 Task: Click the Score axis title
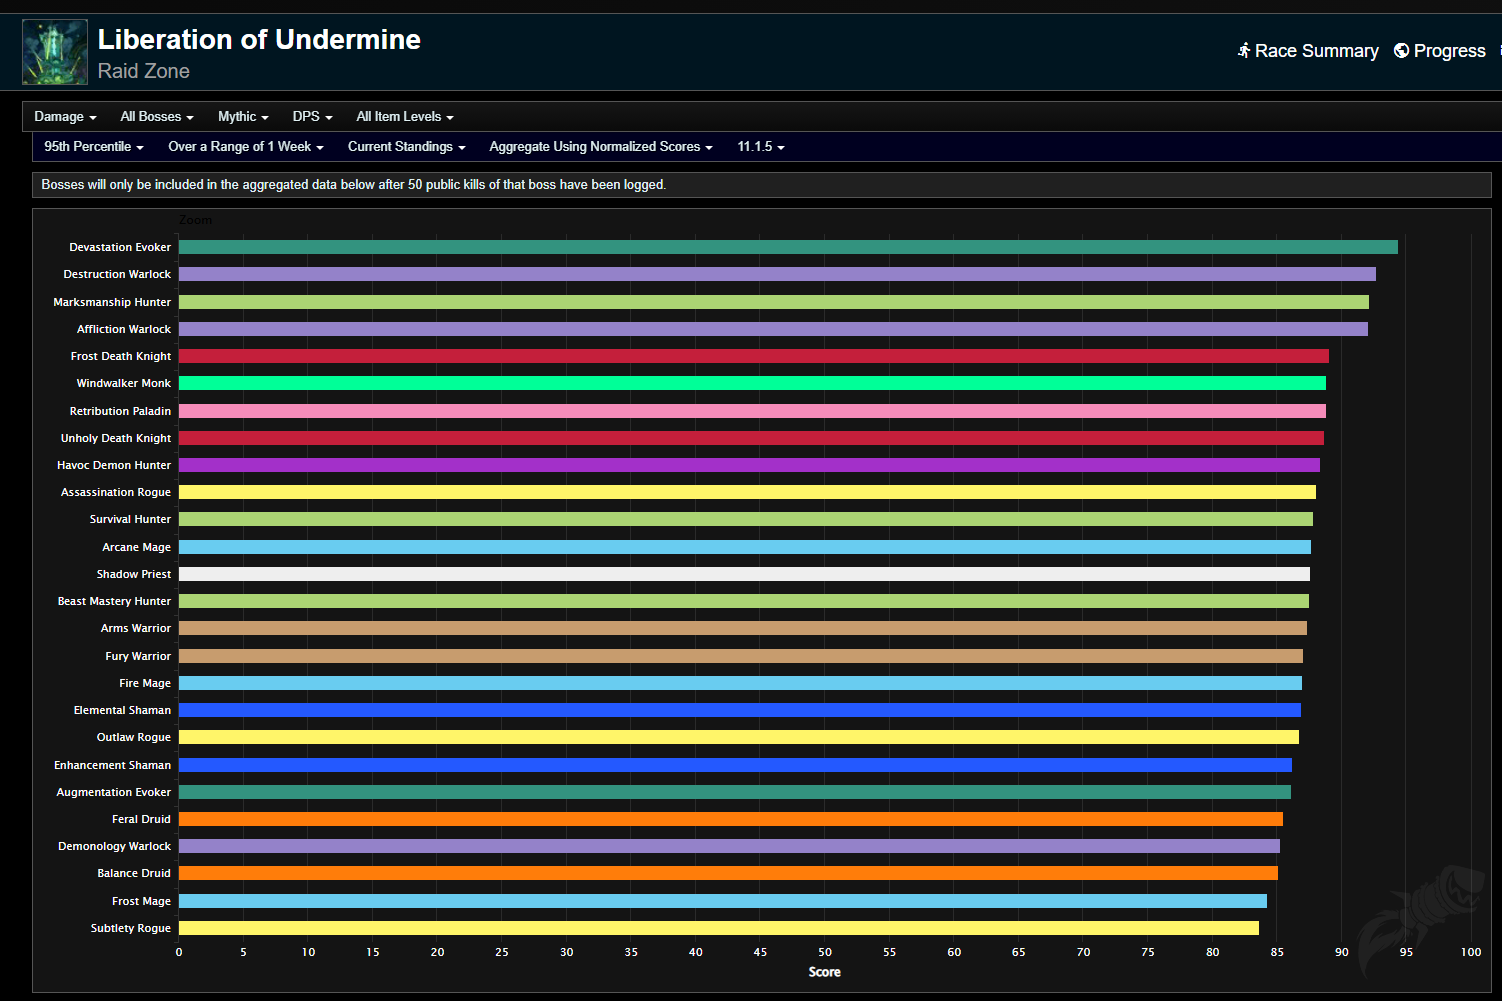click(x=825, y=972)
